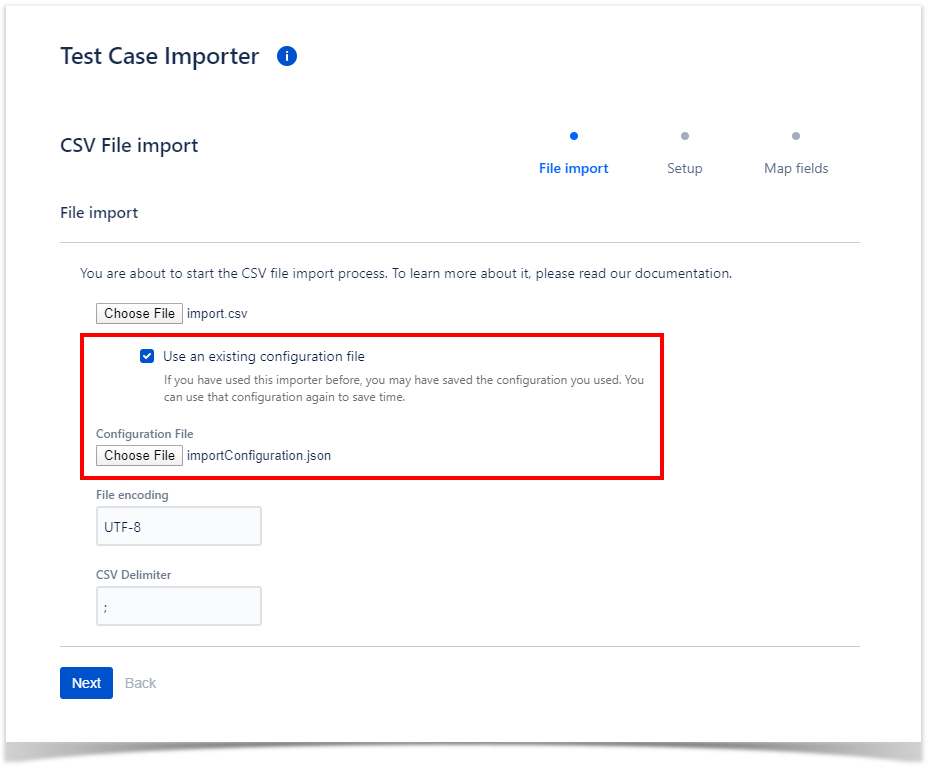Click the Back button
Image resolution: width=935 pixels, height=771 pixels.
coord(141,683)
